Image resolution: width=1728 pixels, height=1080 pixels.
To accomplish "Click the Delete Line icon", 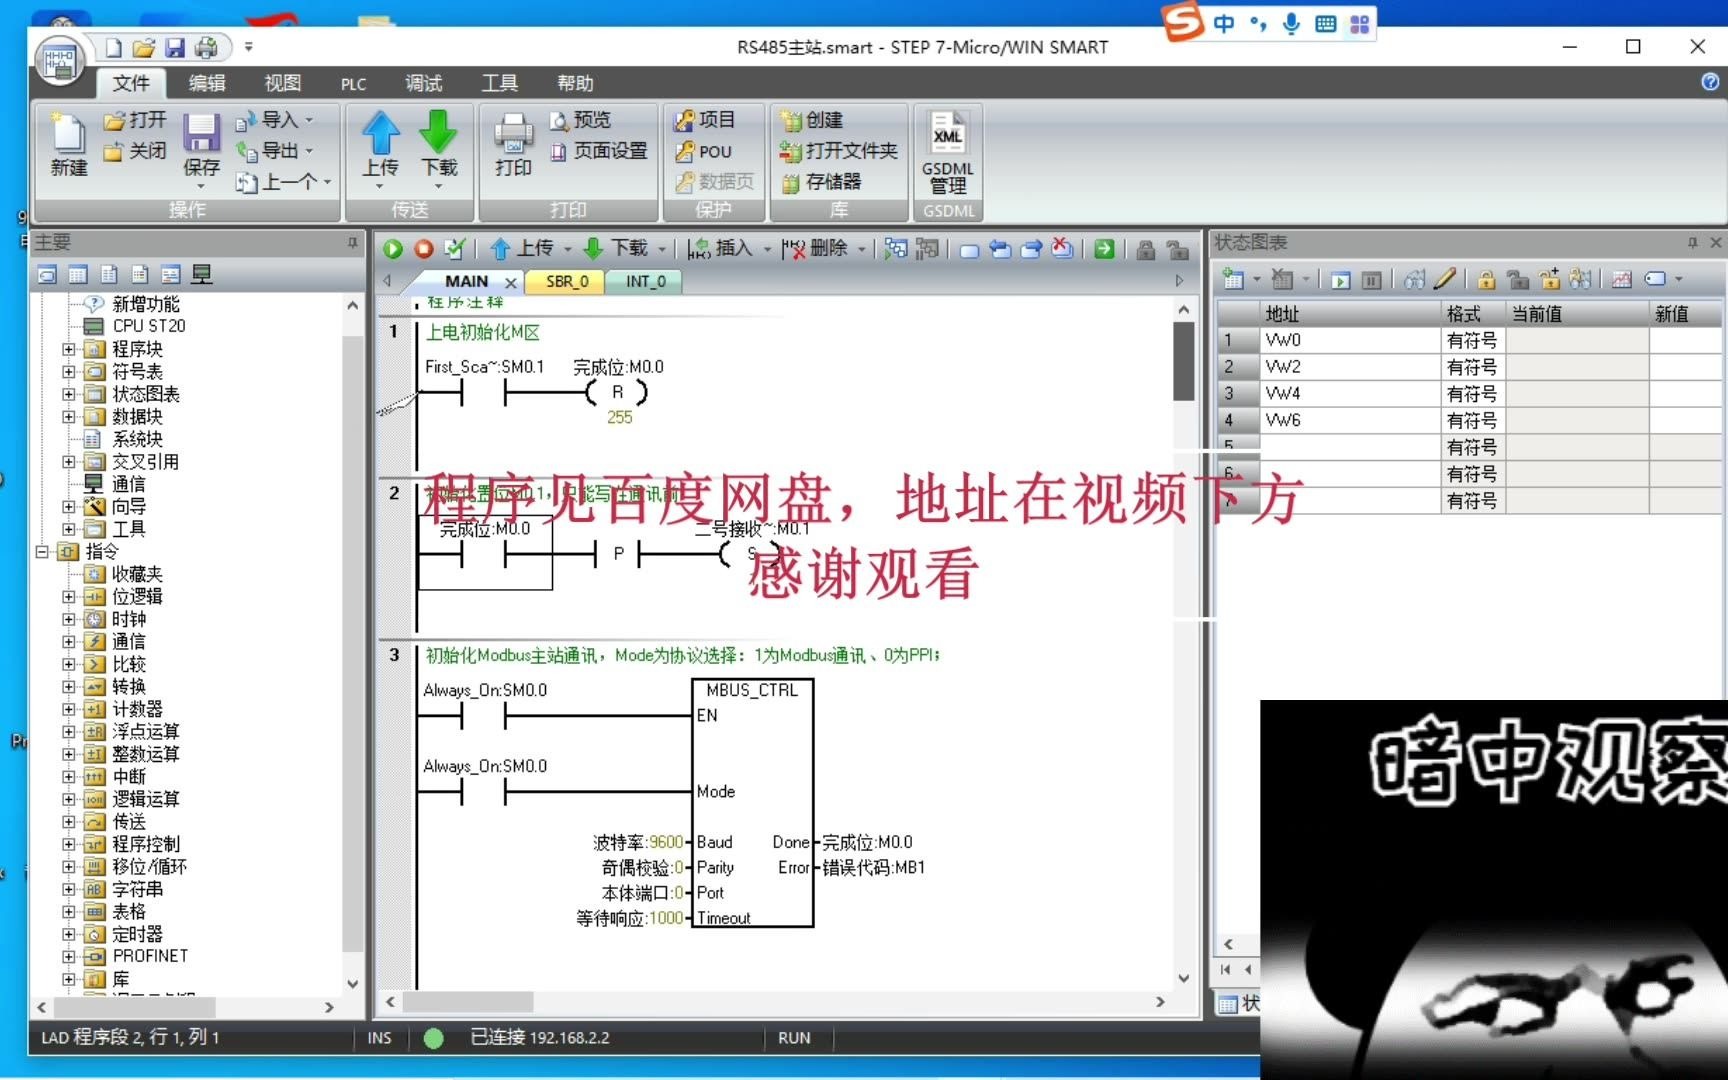I will pyautogui.click(x=1062, y=249).
